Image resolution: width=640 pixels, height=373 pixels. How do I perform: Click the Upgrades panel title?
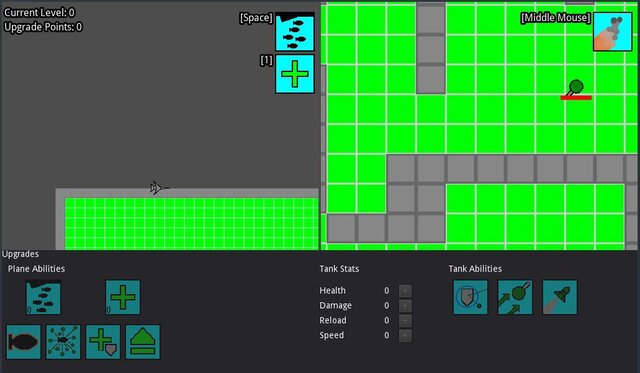coord(20,254)
